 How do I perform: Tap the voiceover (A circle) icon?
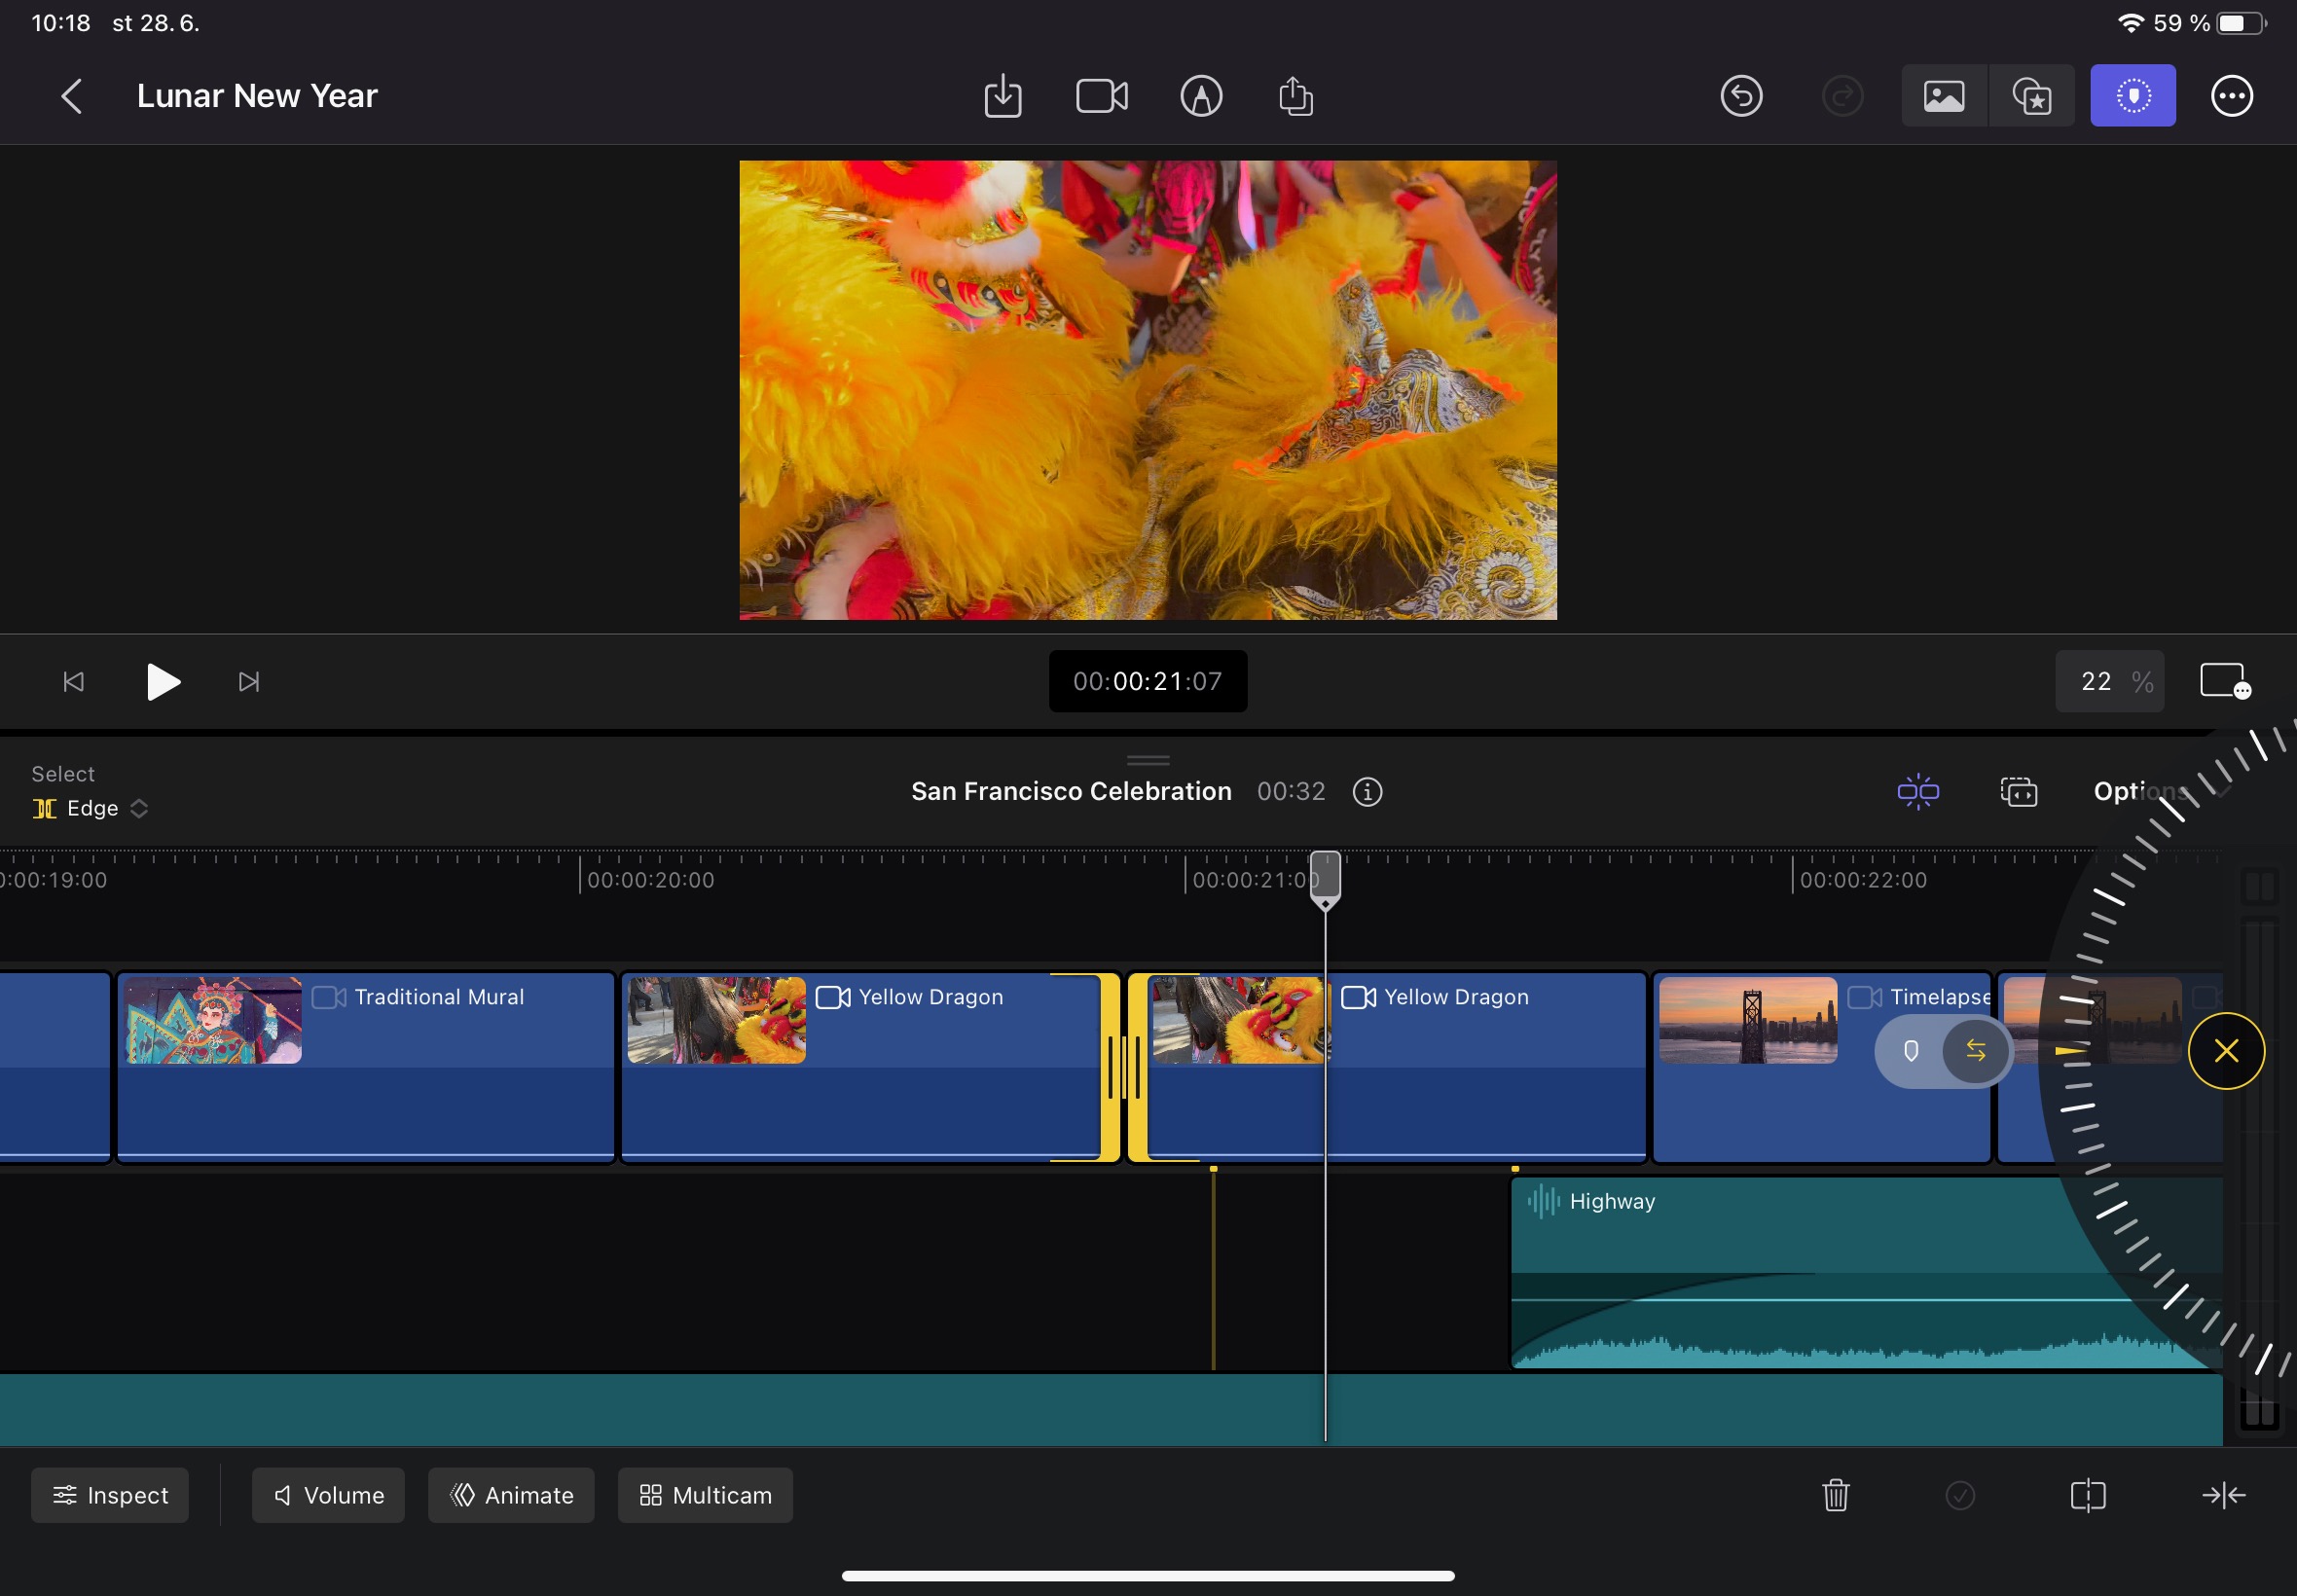pos(1200,96)
